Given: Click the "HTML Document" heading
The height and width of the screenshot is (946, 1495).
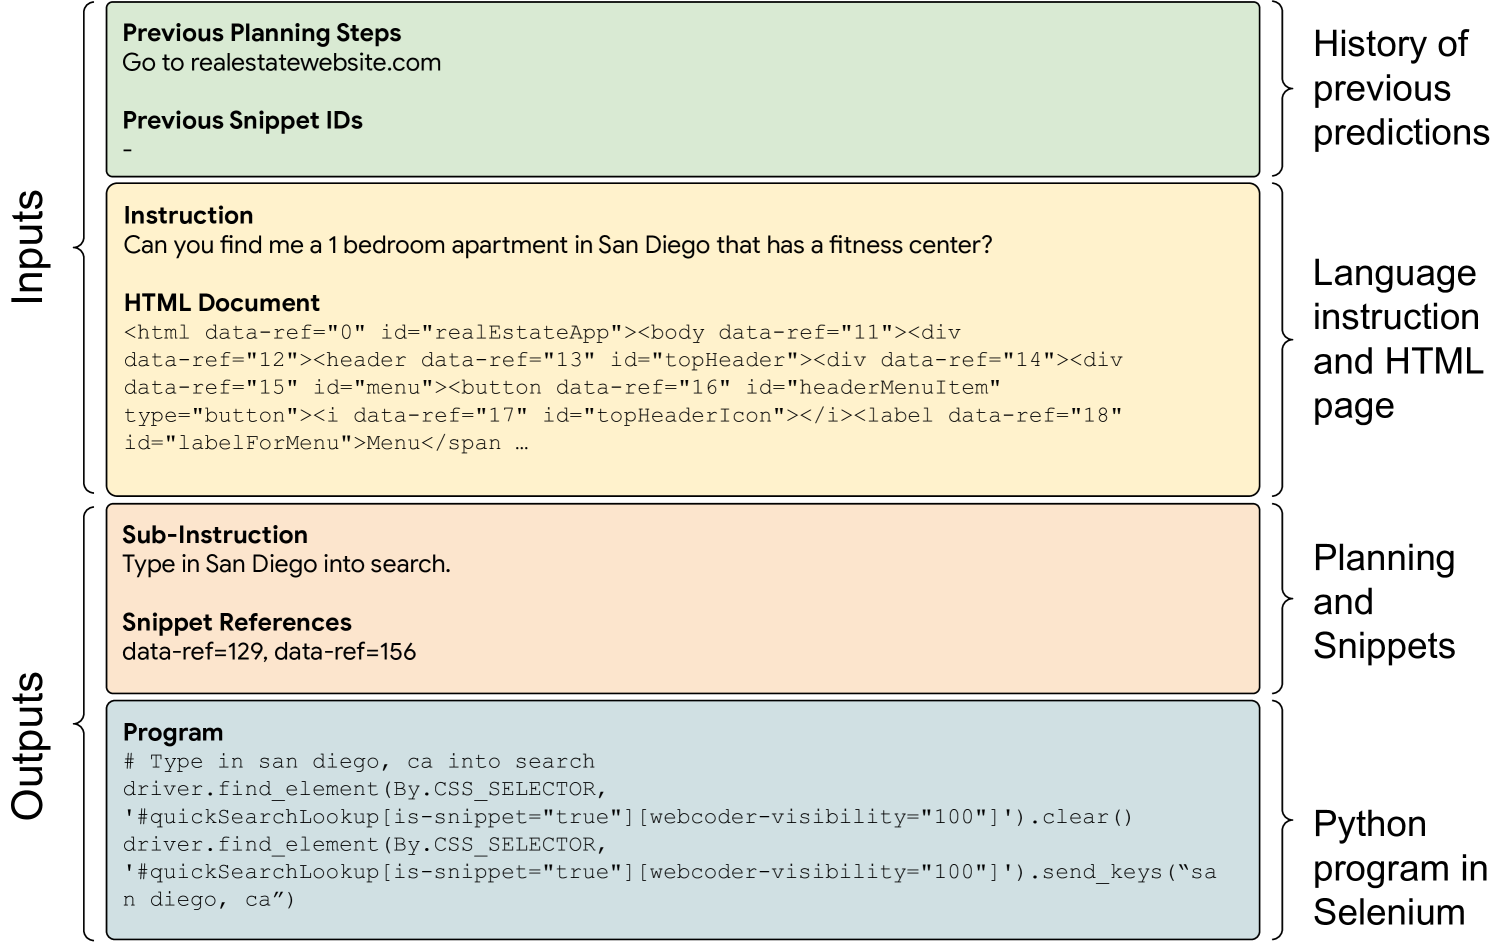Looking at the screenshot, I should tap(221, 303).
